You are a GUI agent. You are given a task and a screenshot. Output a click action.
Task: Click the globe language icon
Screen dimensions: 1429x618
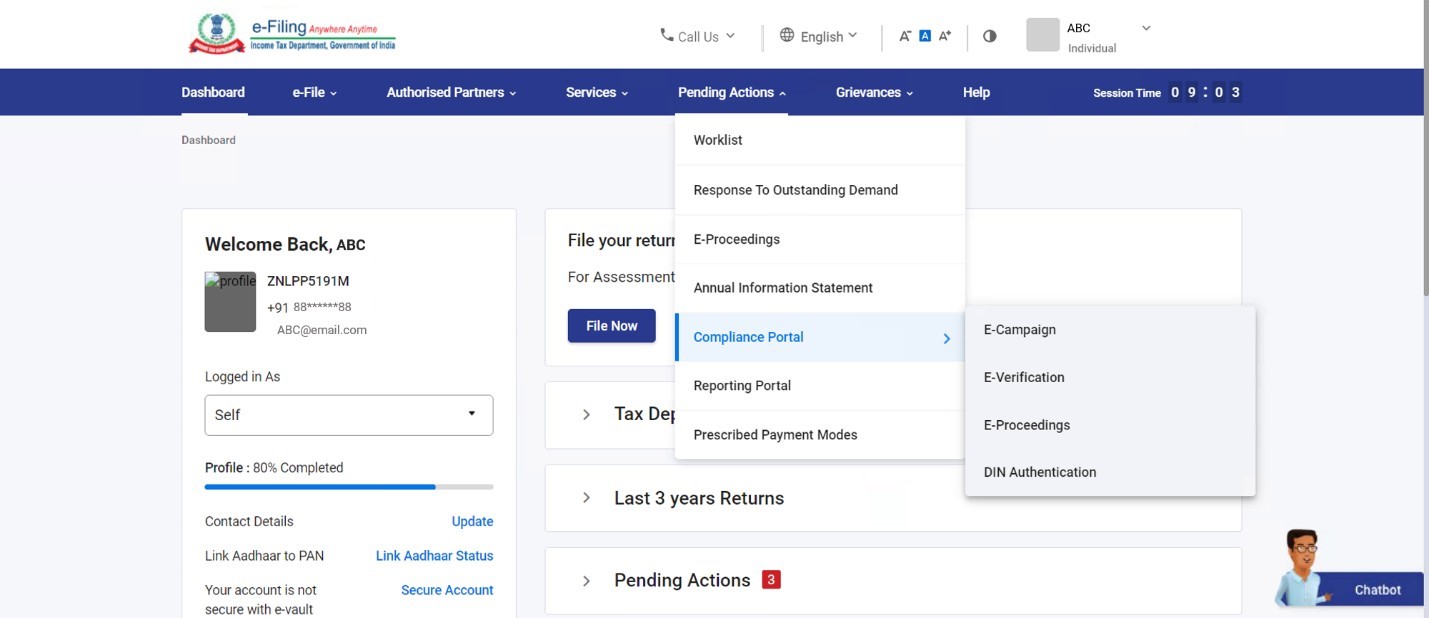[x=787, y=35]
